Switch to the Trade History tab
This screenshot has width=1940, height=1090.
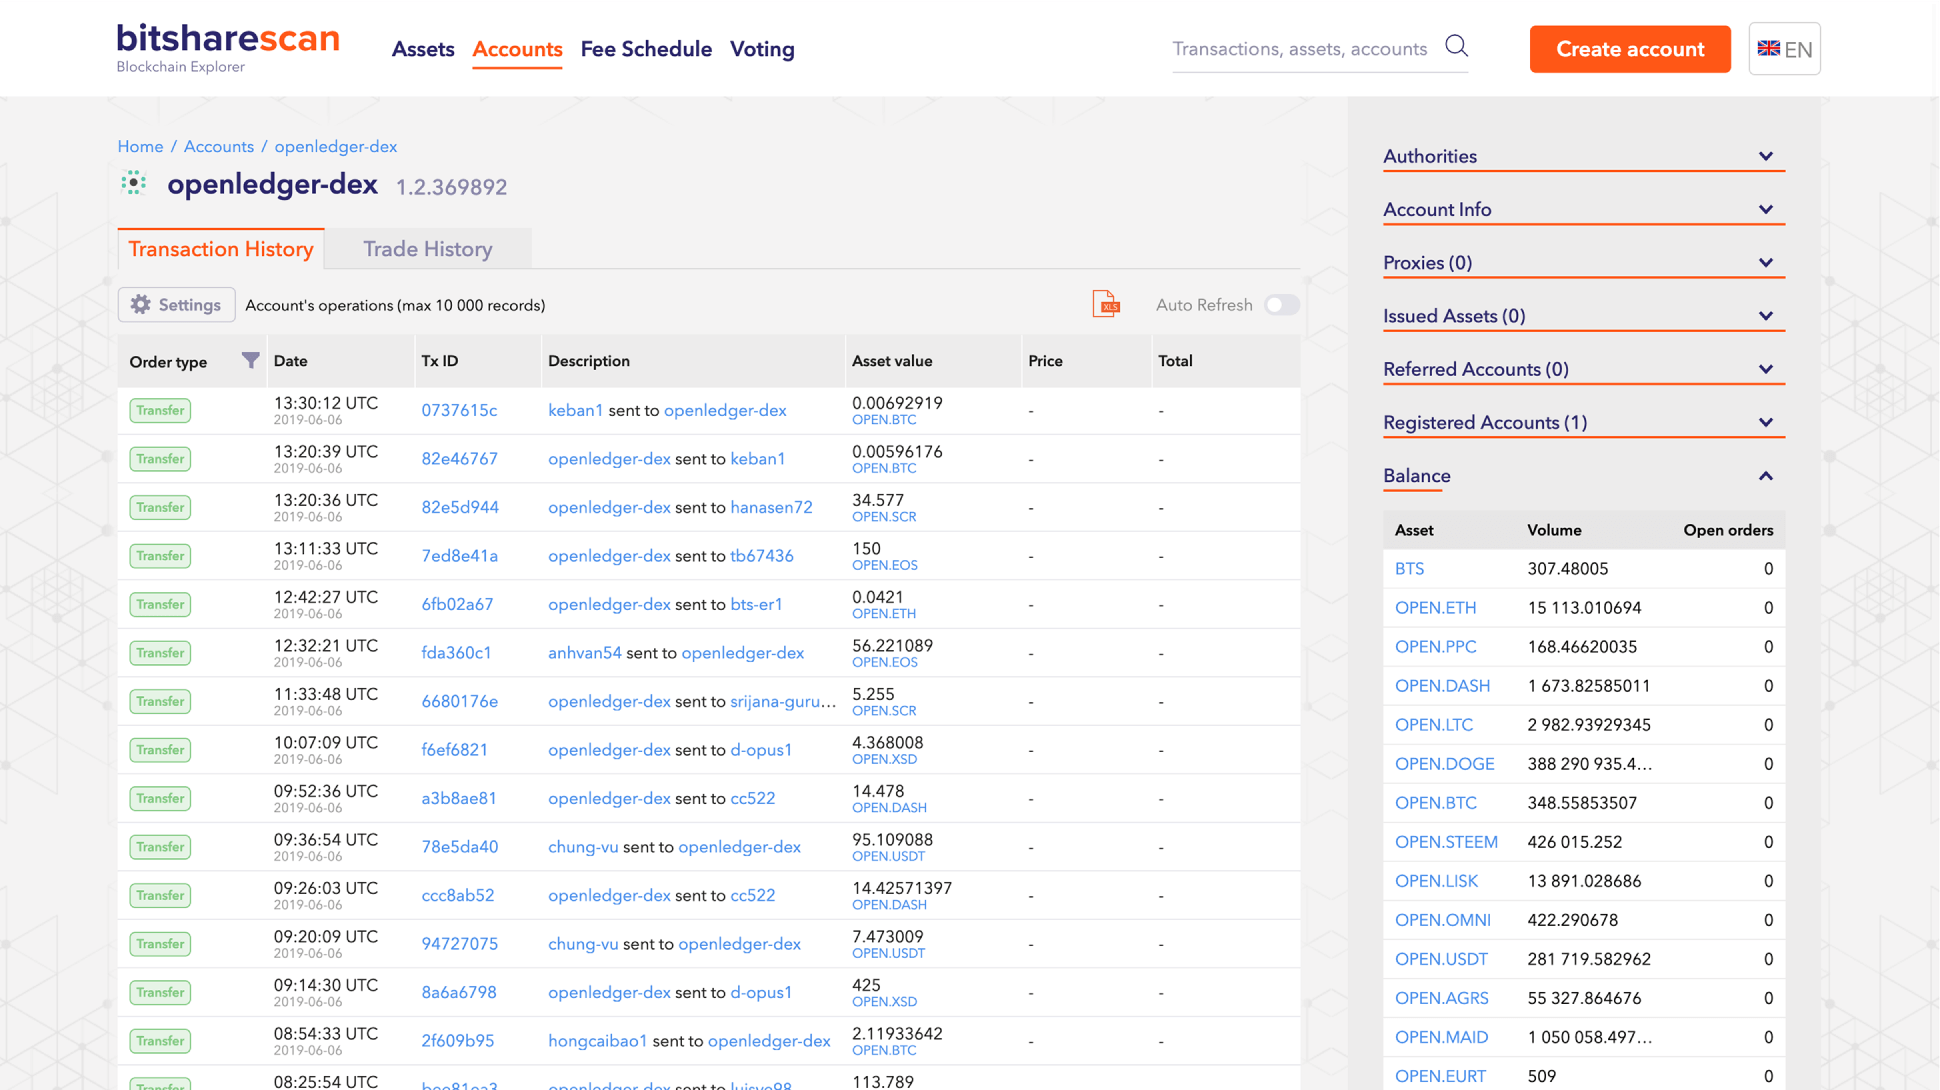427,249
